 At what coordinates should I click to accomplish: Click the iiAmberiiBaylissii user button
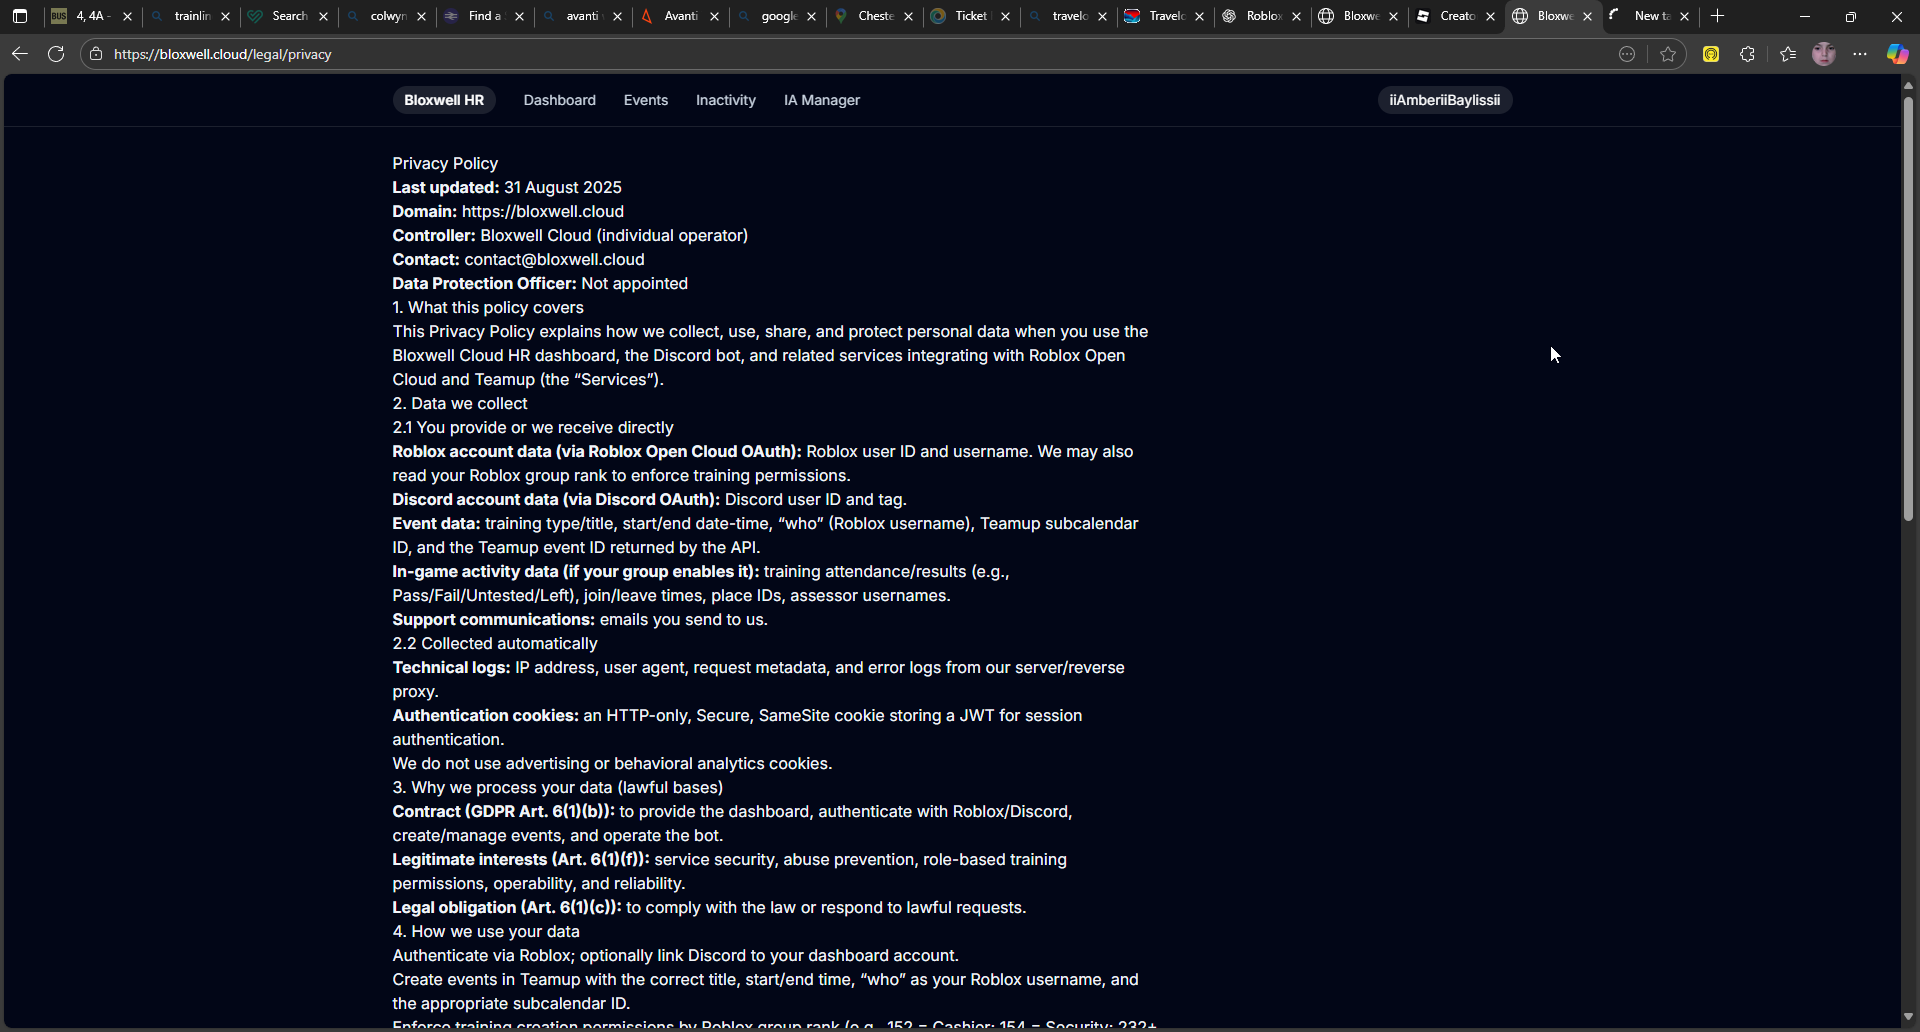[1444, 100]
